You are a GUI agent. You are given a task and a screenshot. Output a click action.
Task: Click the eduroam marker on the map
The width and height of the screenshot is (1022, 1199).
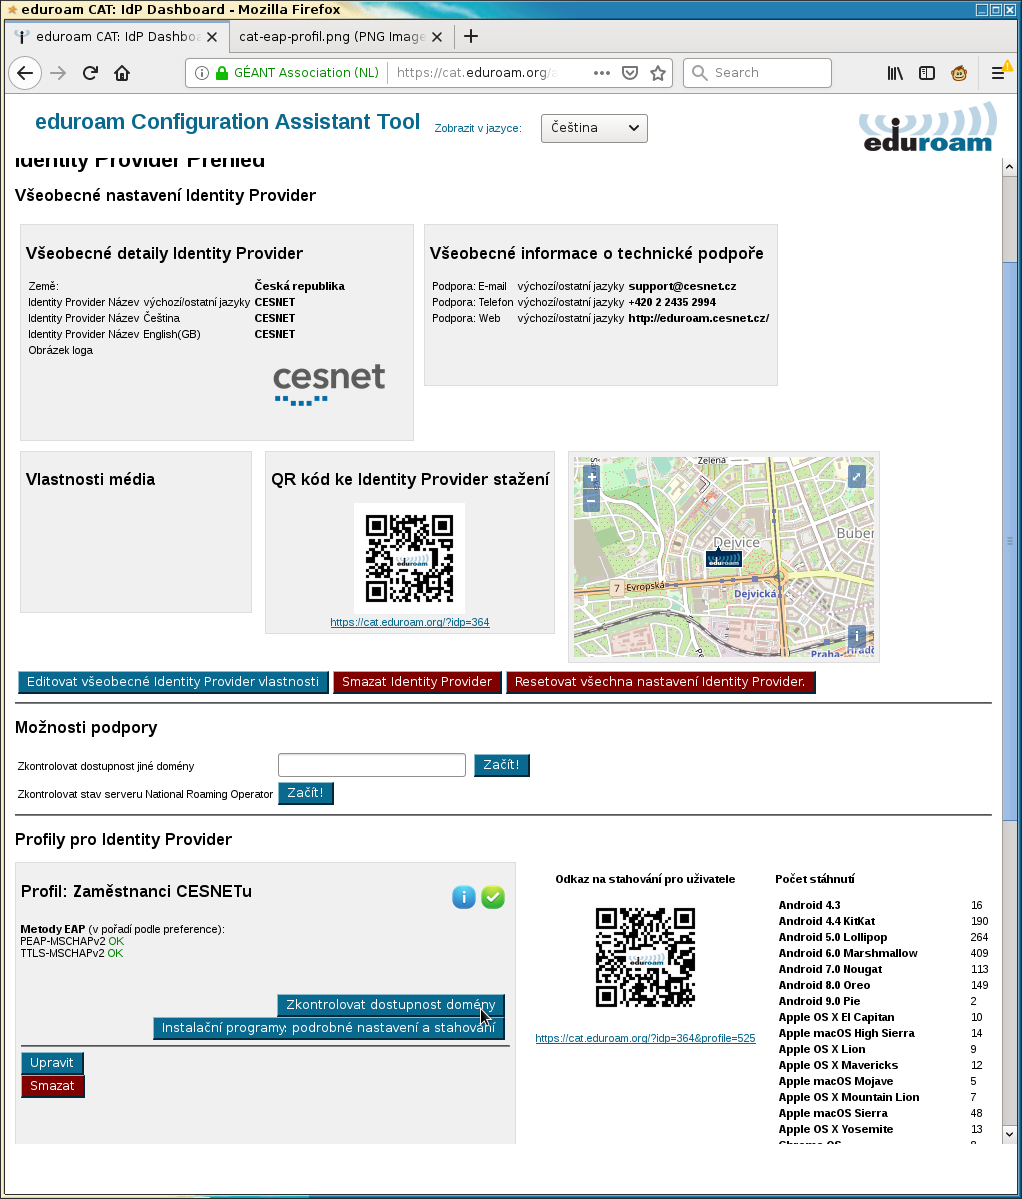(x=723, y=559)
